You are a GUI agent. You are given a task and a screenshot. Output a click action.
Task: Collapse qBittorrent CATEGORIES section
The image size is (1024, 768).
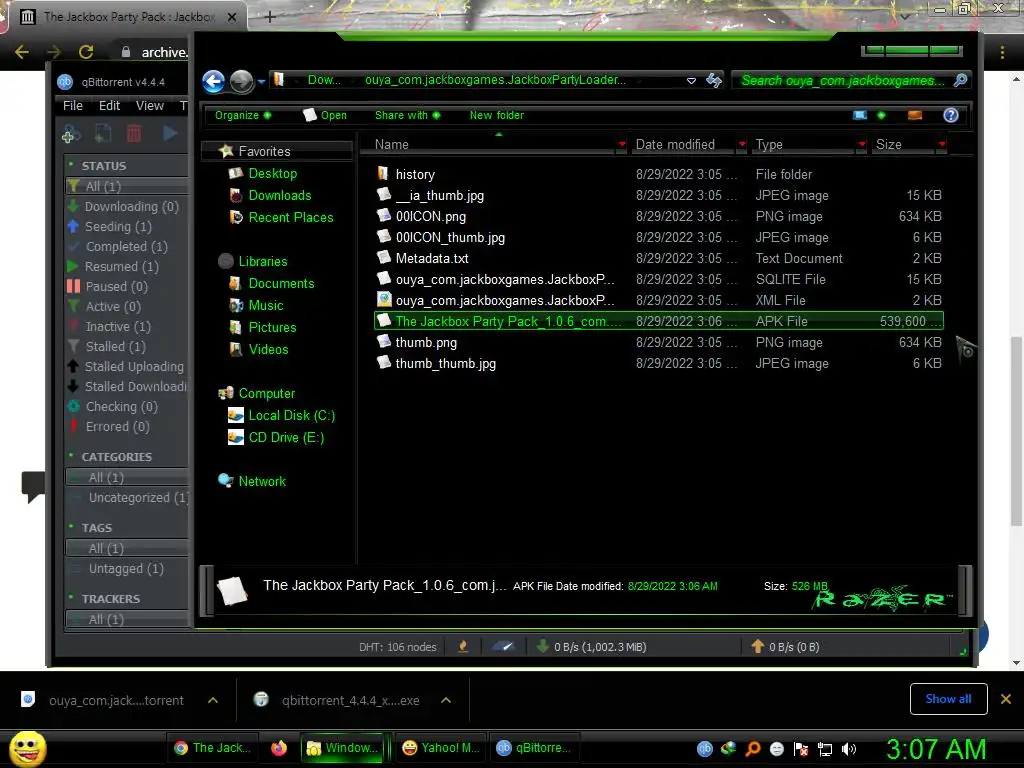tap(71, 456)
